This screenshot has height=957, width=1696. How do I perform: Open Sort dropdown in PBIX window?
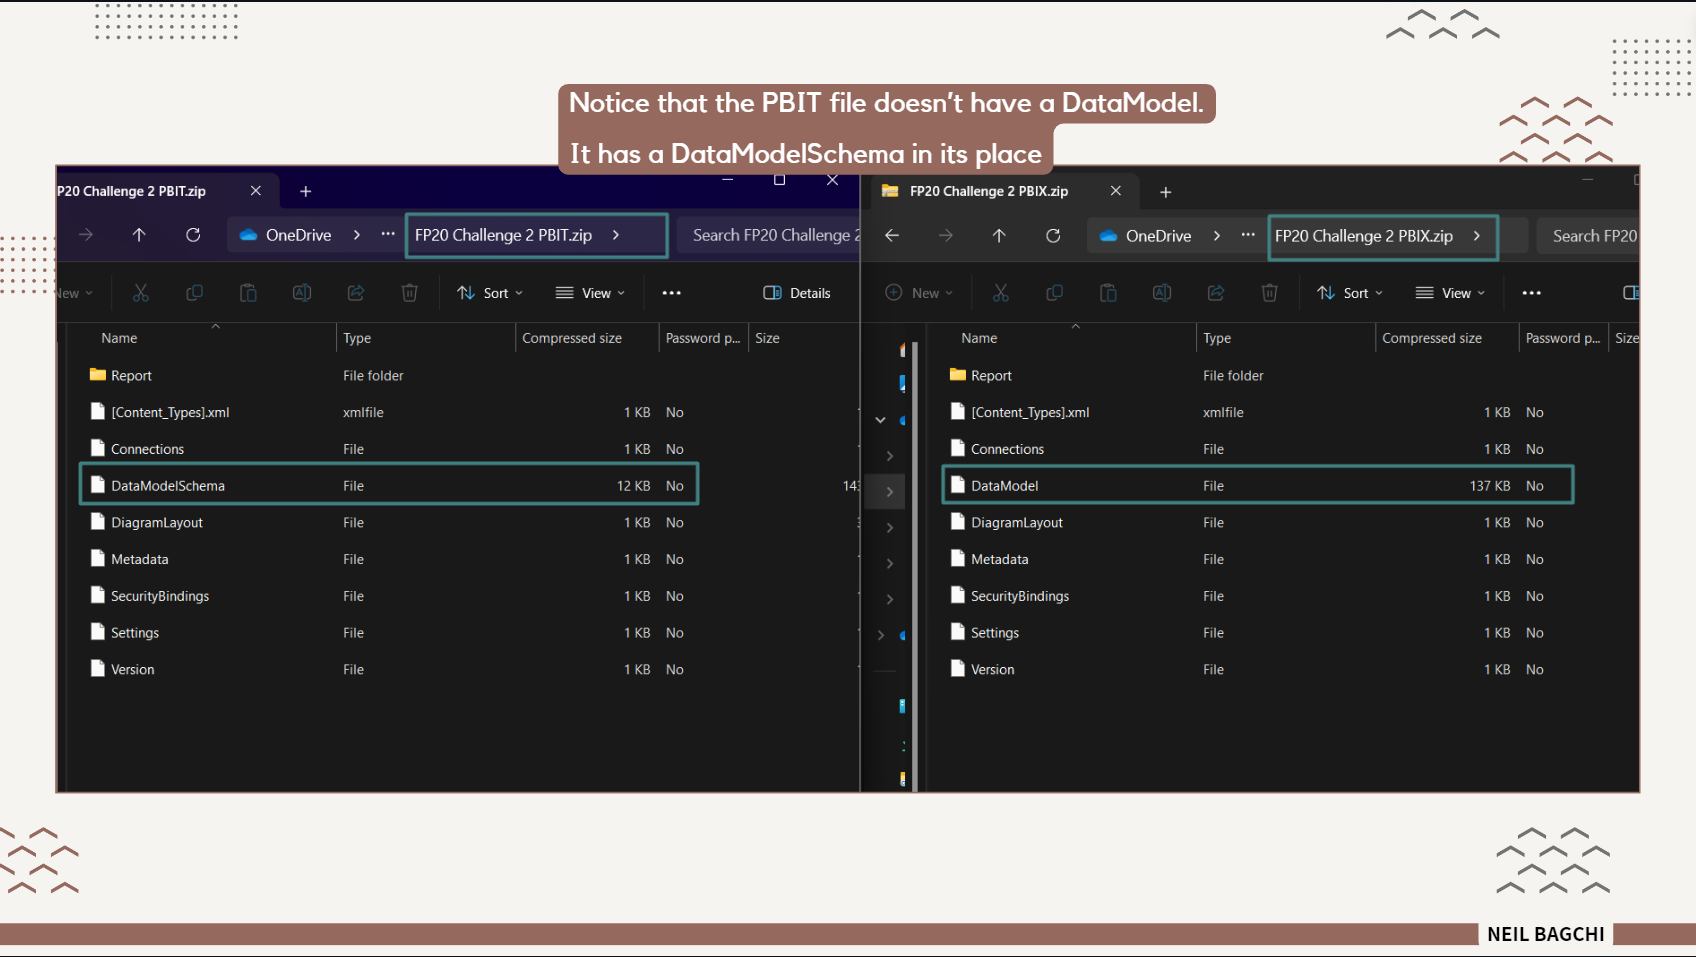1350,293
